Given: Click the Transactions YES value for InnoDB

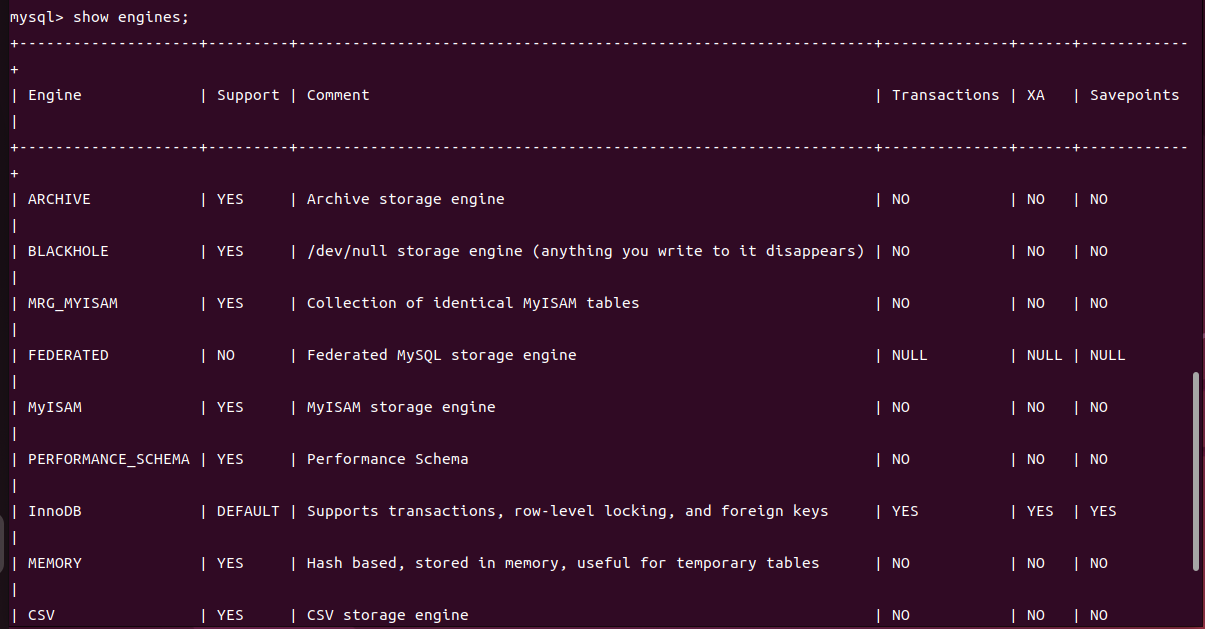Looking at the screenshot, I should [905, 511].
